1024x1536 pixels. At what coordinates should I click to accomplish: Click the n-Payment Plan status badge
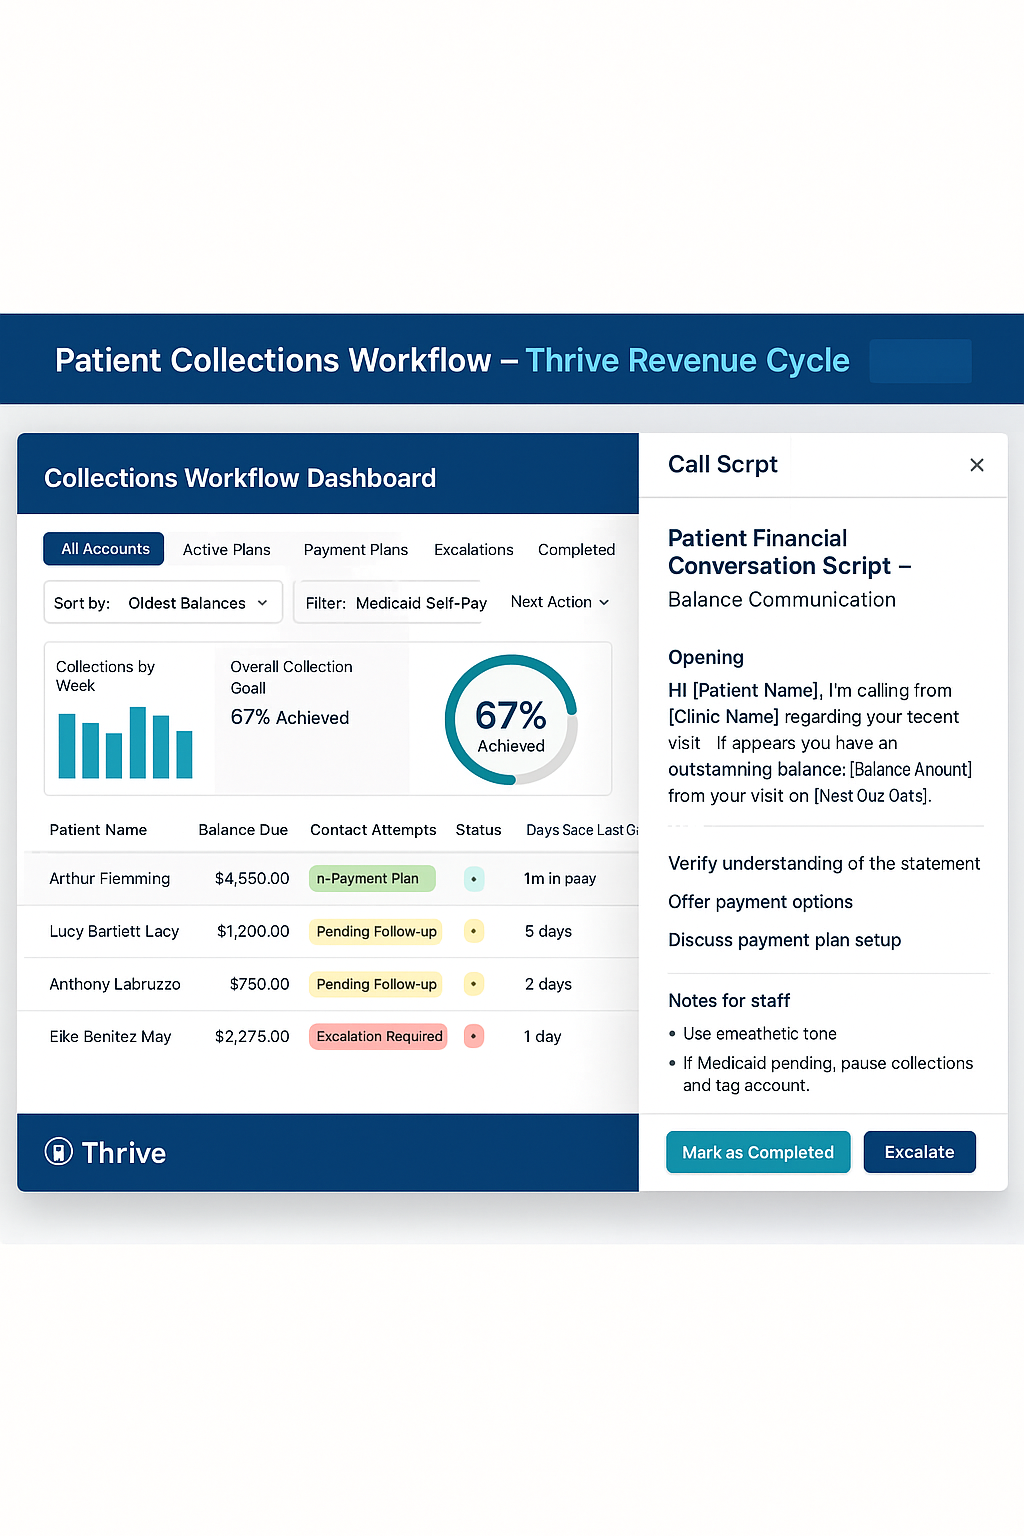pos(372,879)
